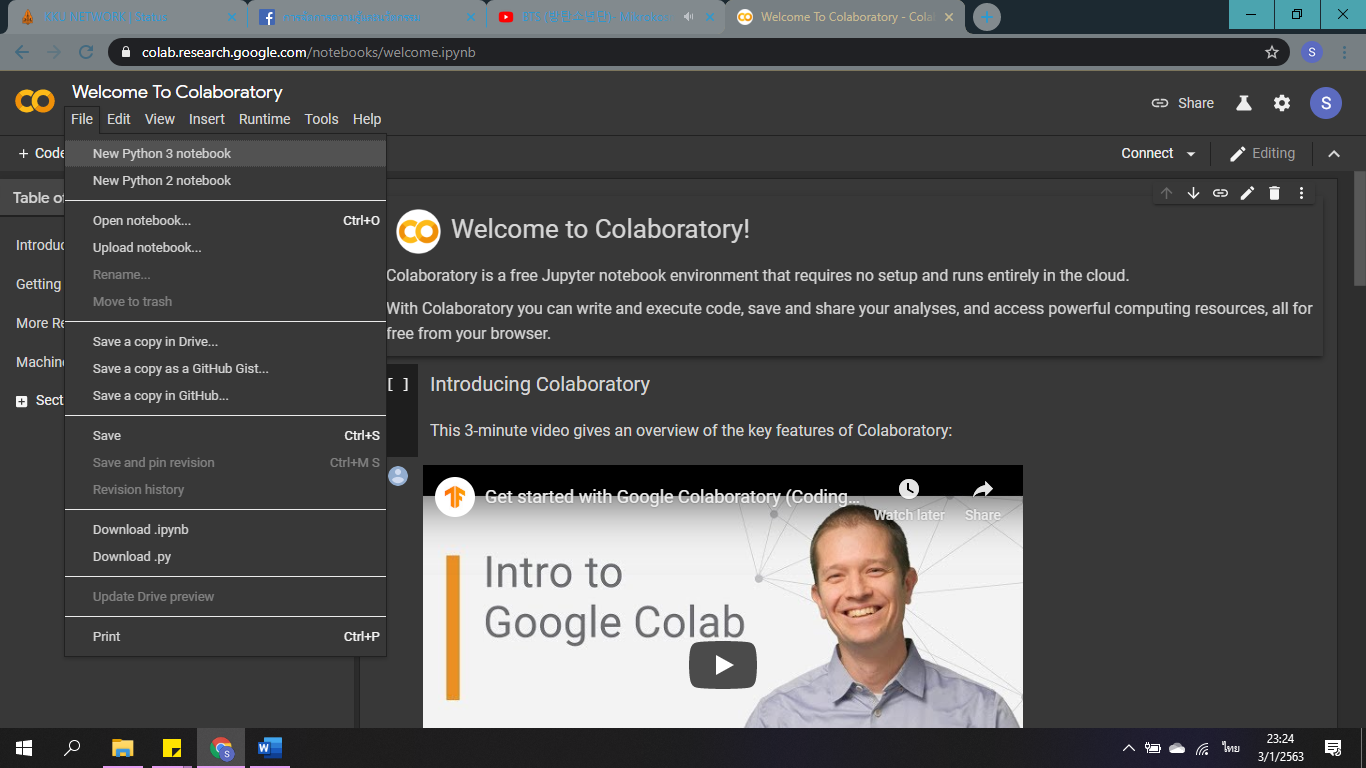Click the flask experiments icon
The height and width of the screenshot is (768, 1366).
click(1244, 103)
